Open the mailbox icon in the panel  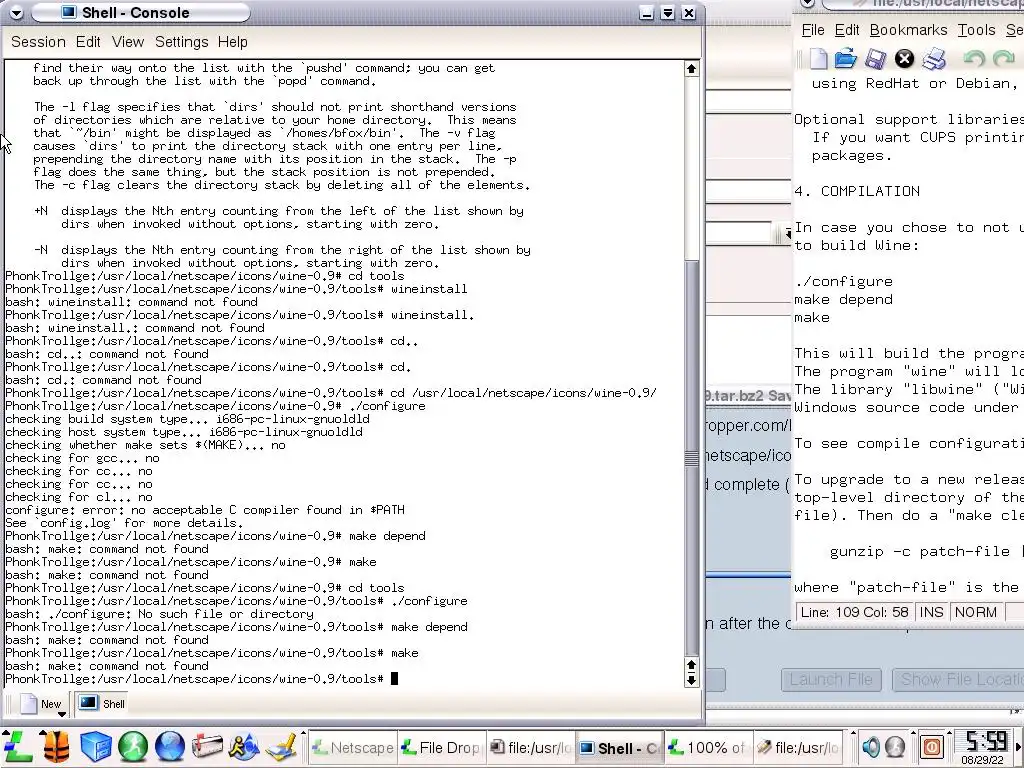(x=207, y=746)
